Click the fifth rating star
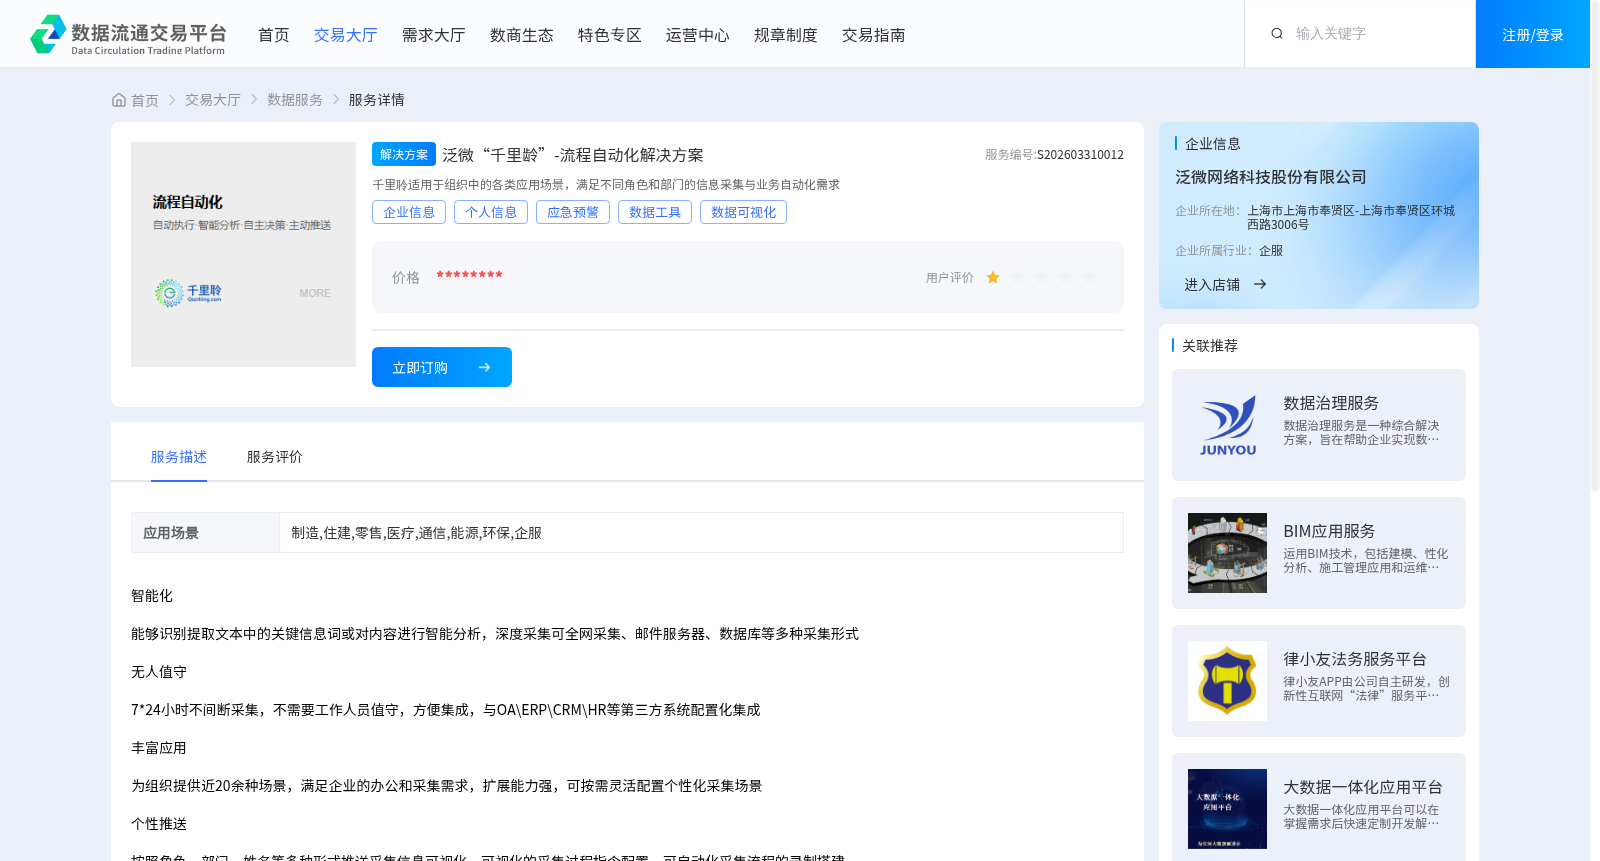 pyautogui.click(x=1089, y=278)
